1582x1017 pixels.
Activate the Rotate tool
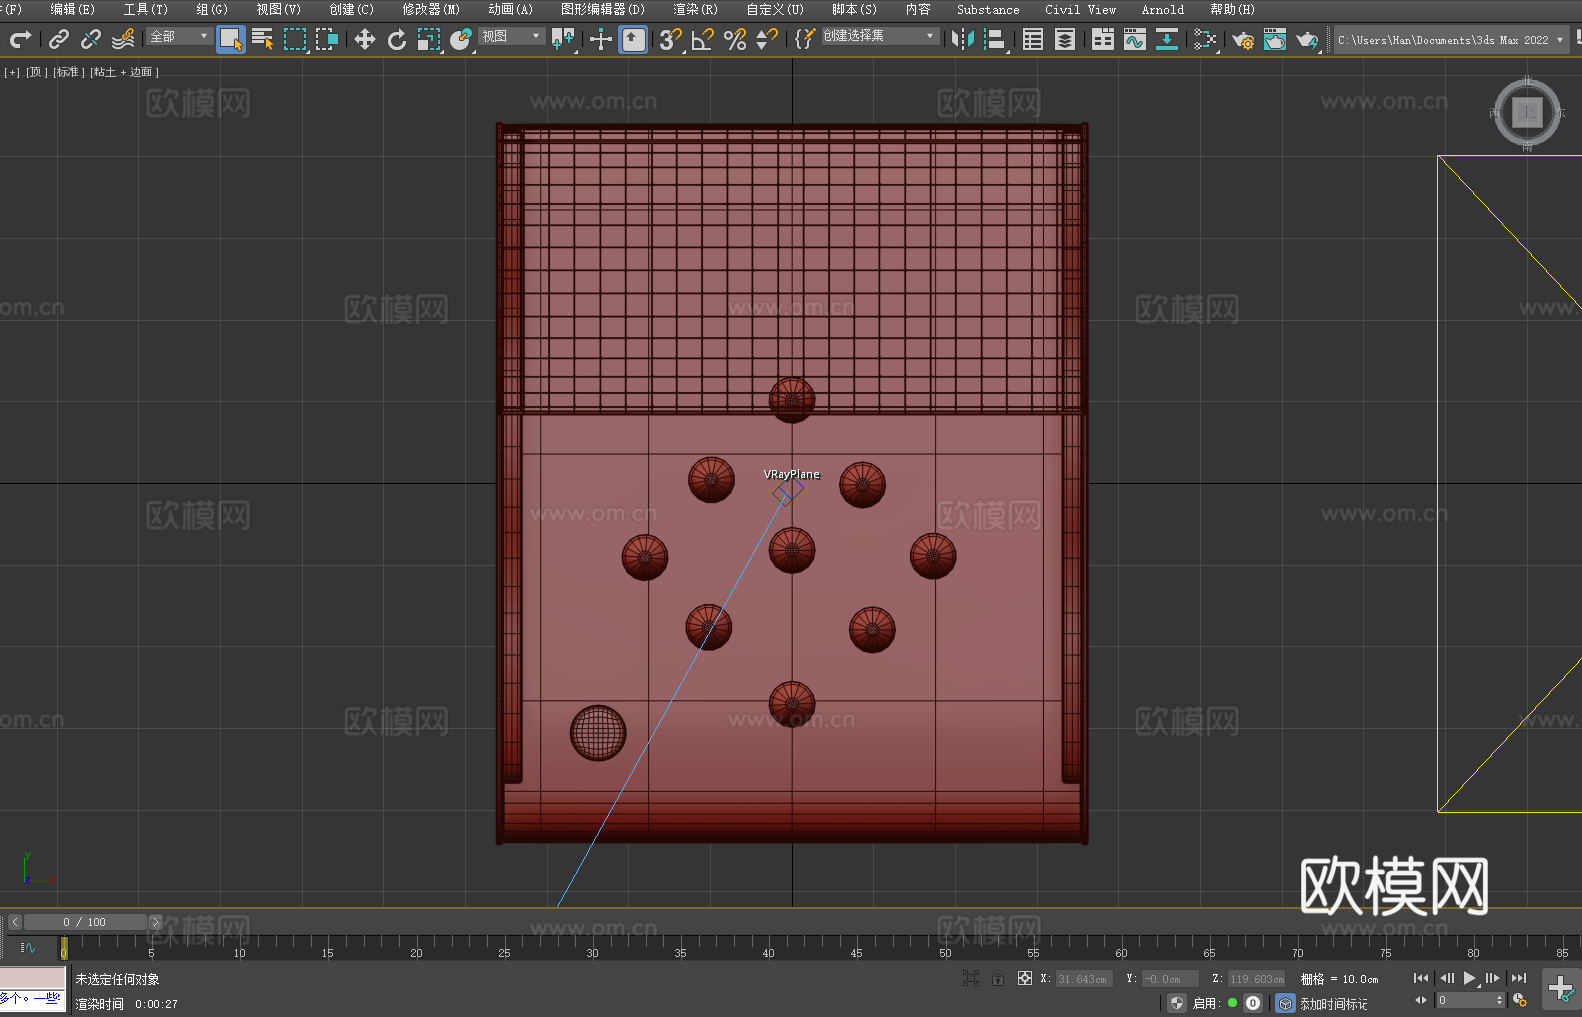point(397,39)
